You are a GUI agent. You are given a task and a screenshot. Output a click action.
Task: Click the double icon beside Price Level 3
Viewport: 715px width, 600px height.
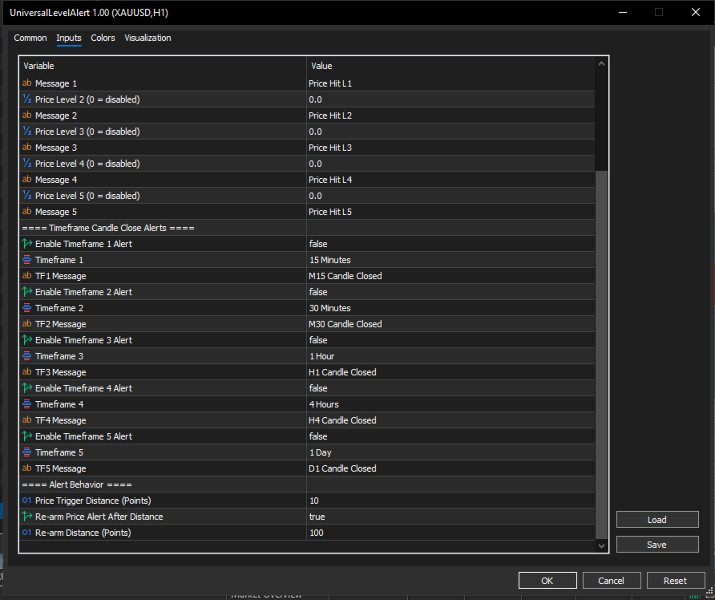(x=27, y=131)
